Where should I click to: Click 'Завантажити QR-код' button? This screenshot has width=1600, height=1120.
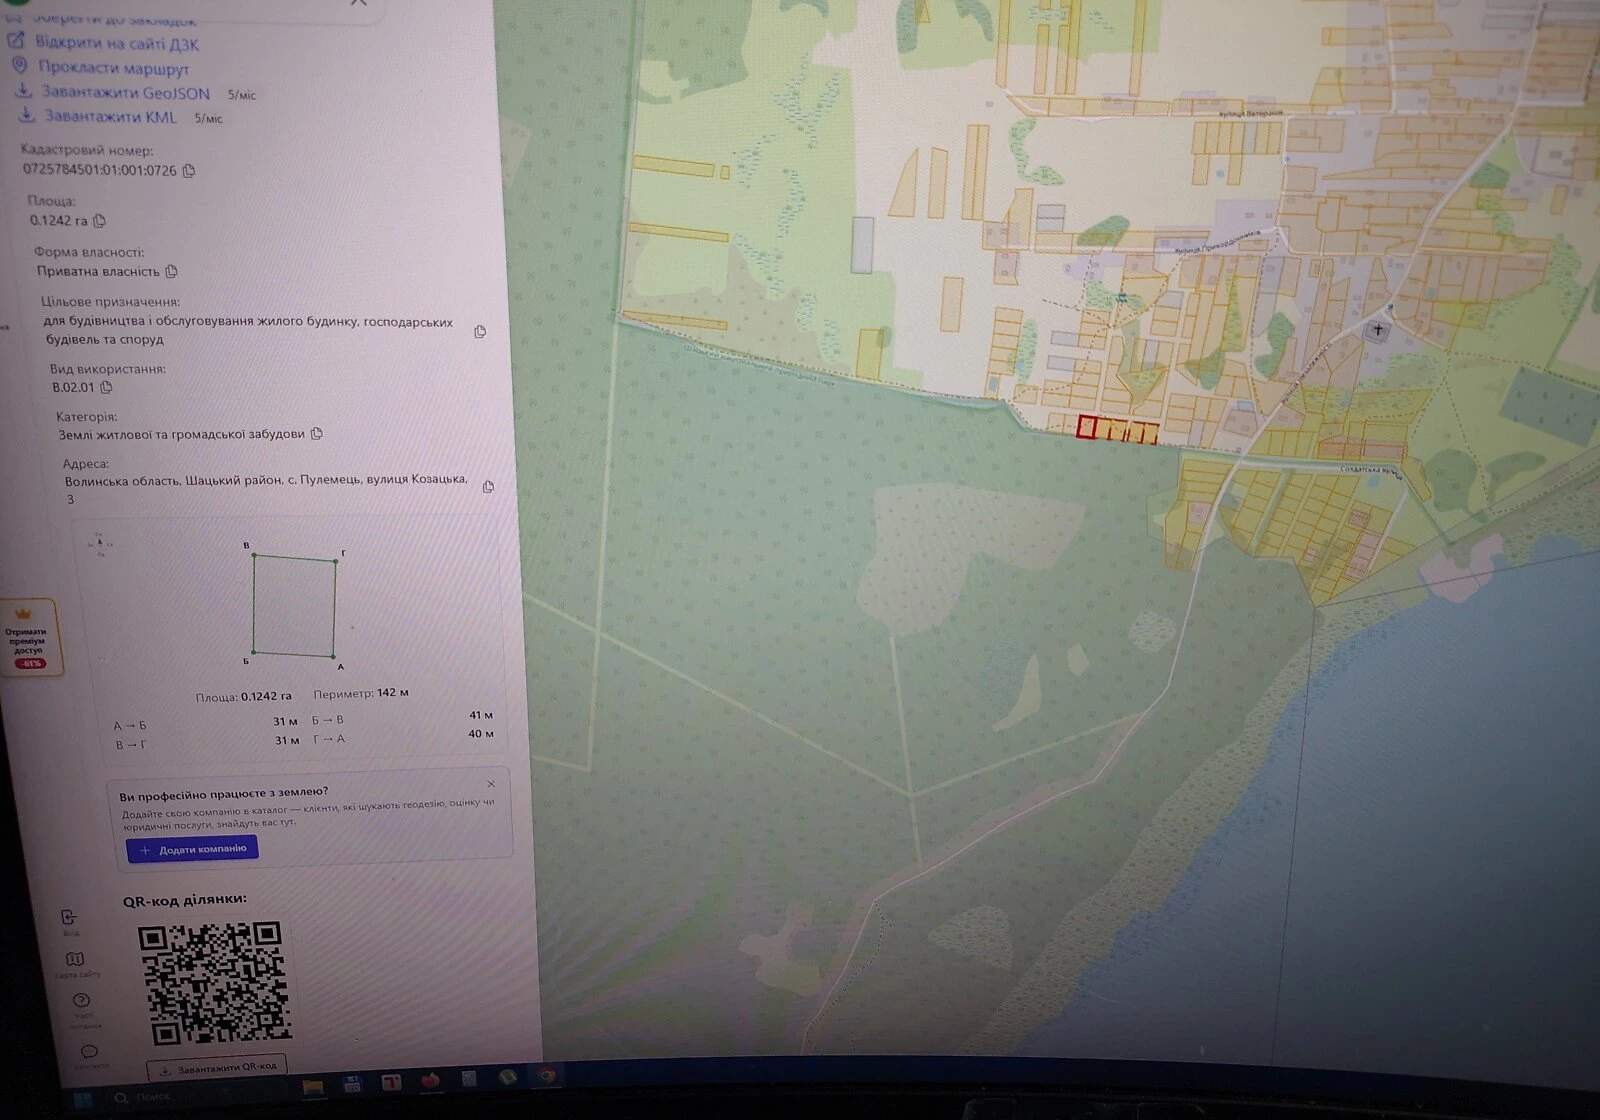(217, 1068)
